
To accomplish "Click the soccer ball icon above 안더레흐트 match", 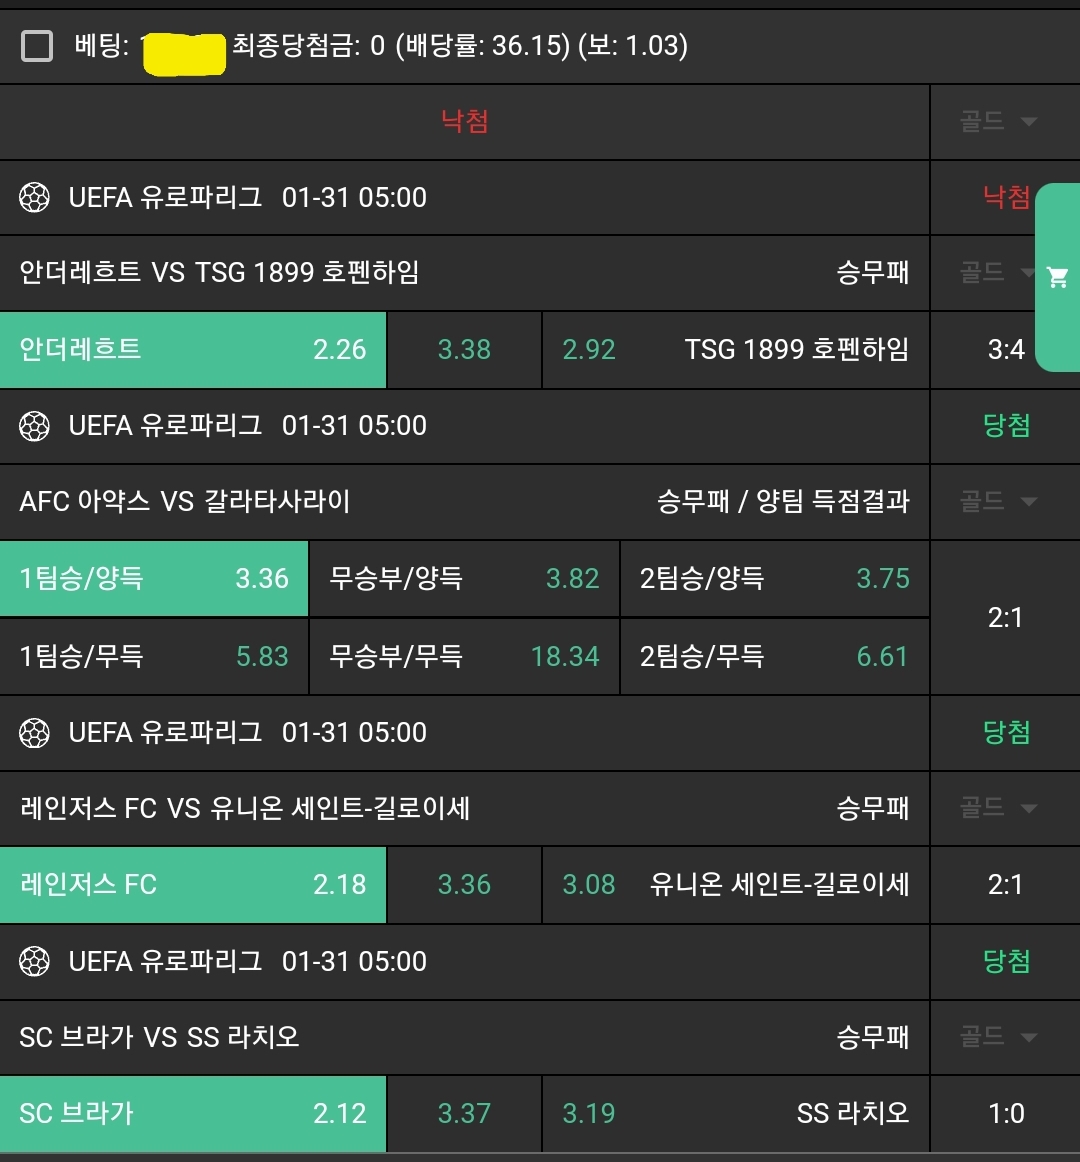I will coord(35,198).
